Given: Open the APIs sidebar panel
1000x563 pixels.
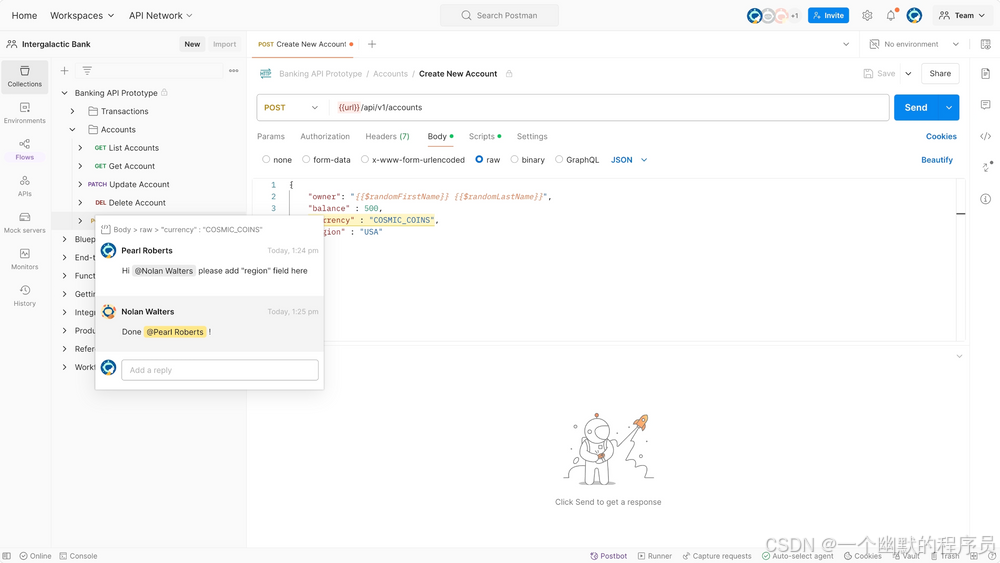Looking at the screenshot, I should pyautogui.click(x=25, y=186).
